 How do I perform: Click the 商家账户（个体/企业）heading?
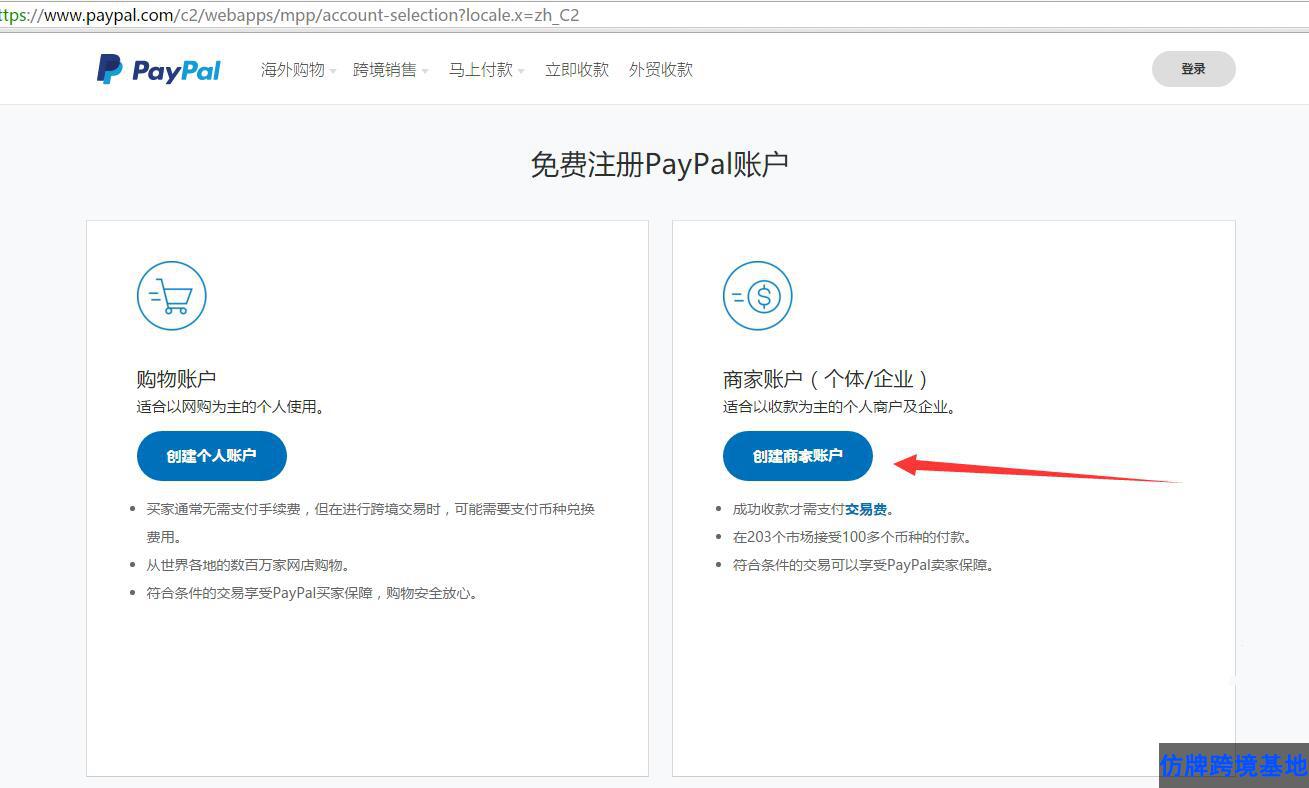(826, 379)
